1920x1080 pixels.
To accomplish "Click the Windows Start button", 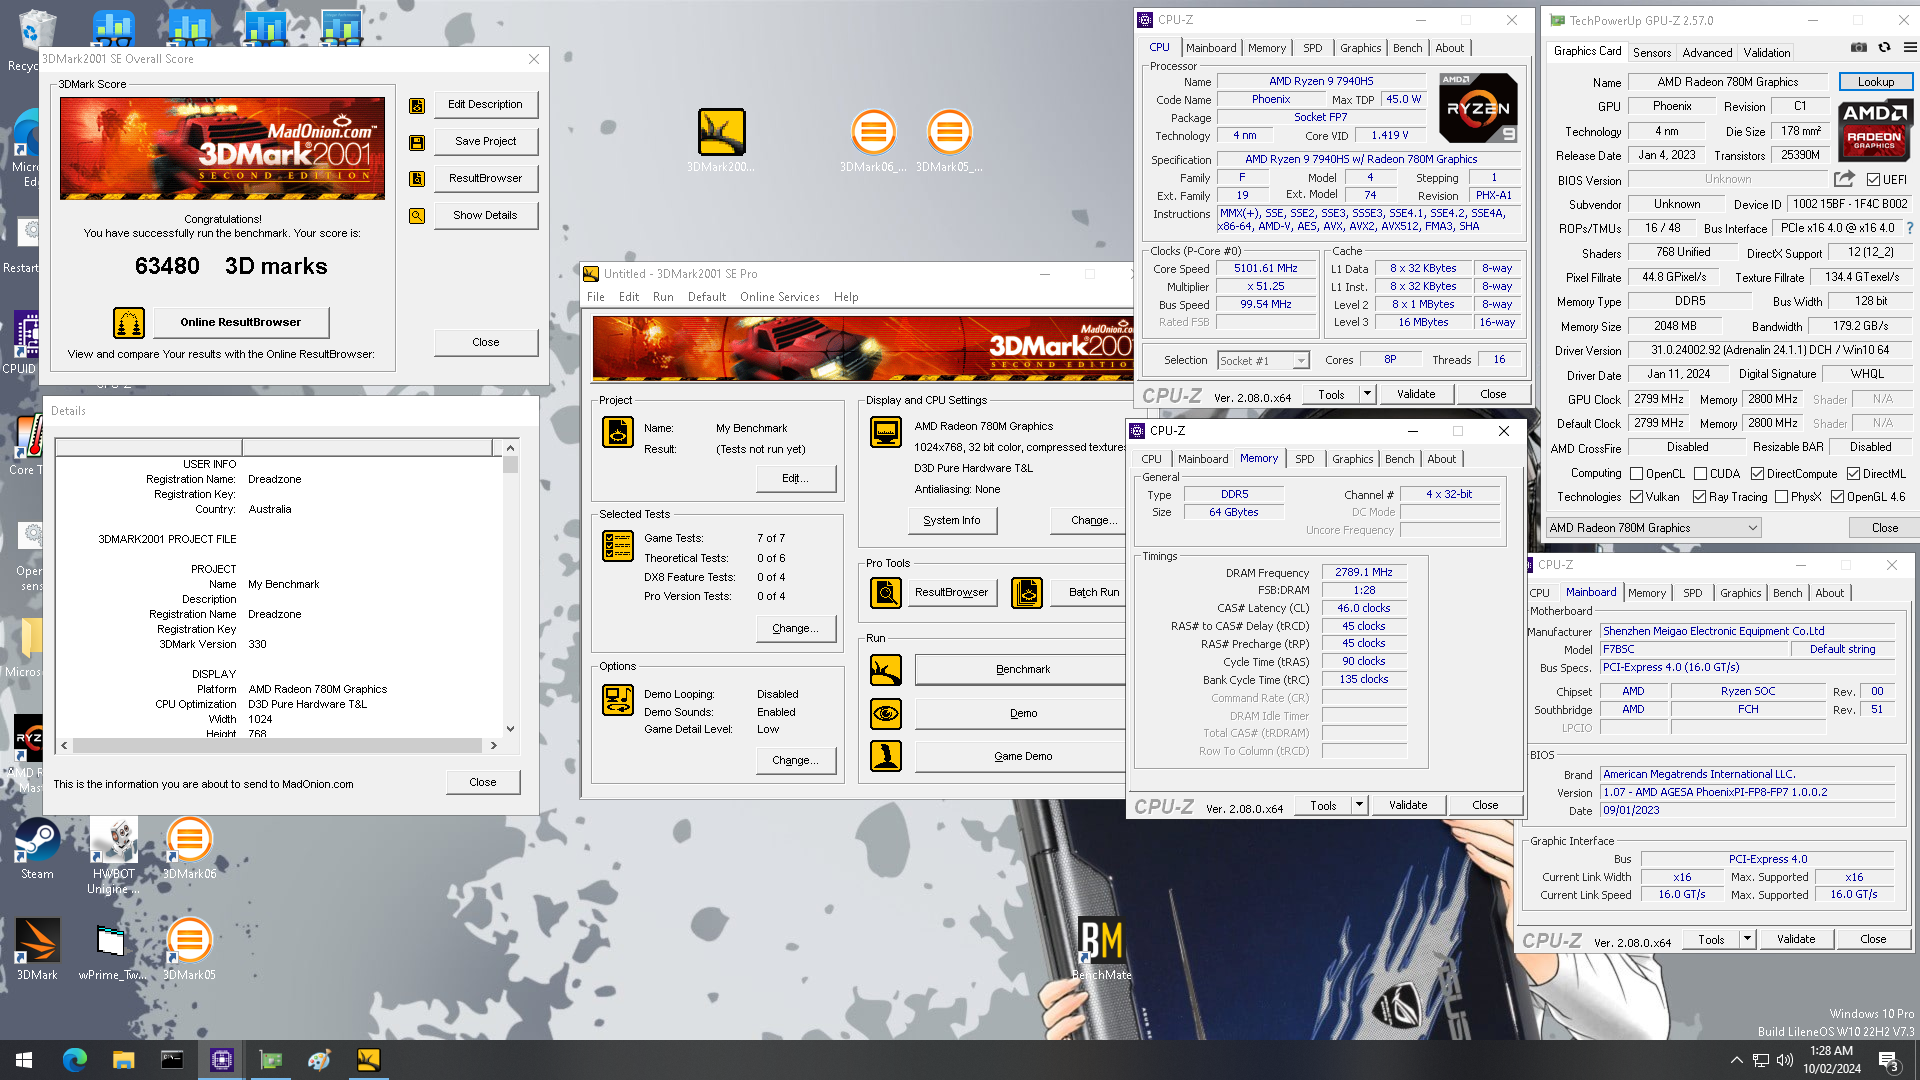I will (x=24, y=1060).
